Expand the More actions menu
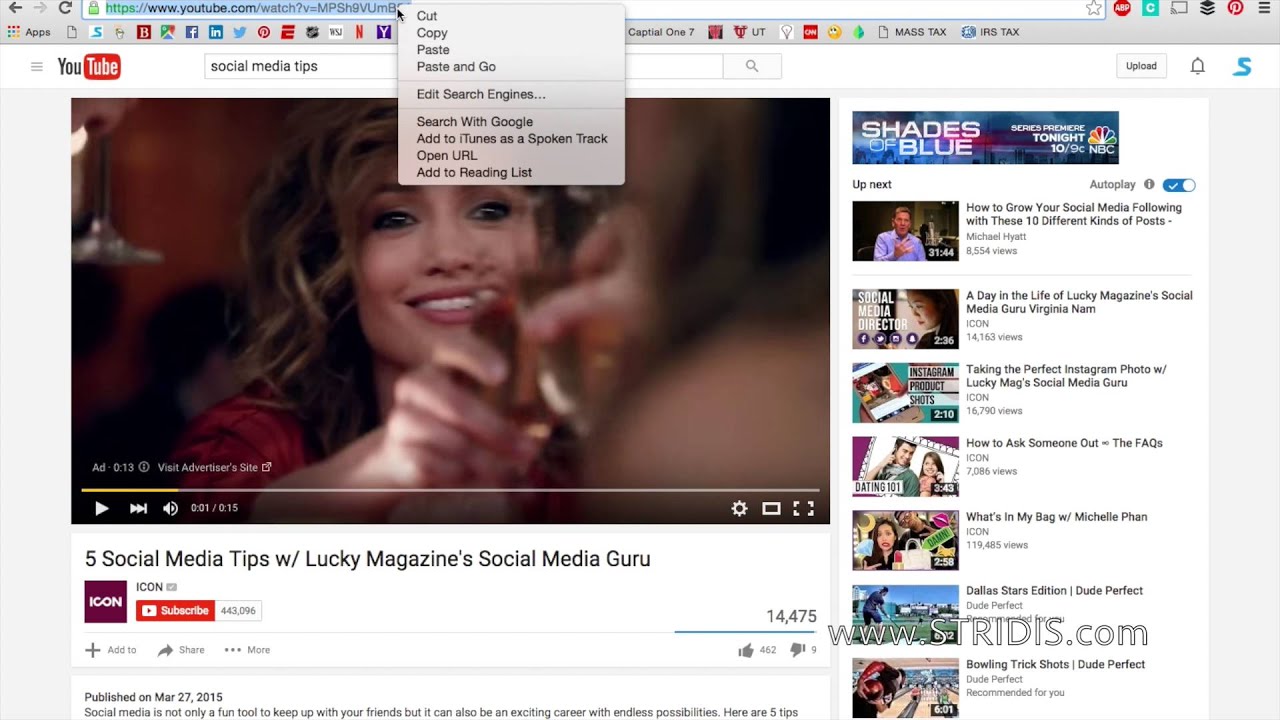The height and width of the screenshot is (720, 1280). pyautogui.click(x=247, y=650)
